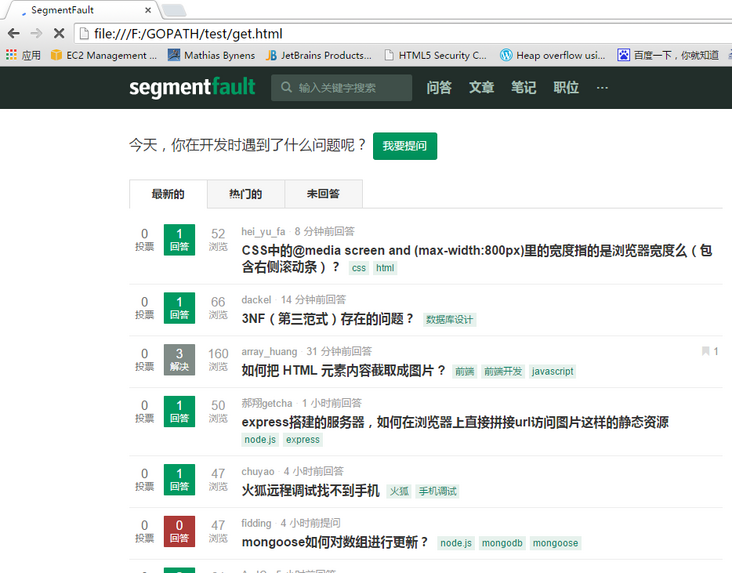Close the SegmentFault browser tab
Image resolution: width=732 pixels, height=573 pixels.
(148, 10)
